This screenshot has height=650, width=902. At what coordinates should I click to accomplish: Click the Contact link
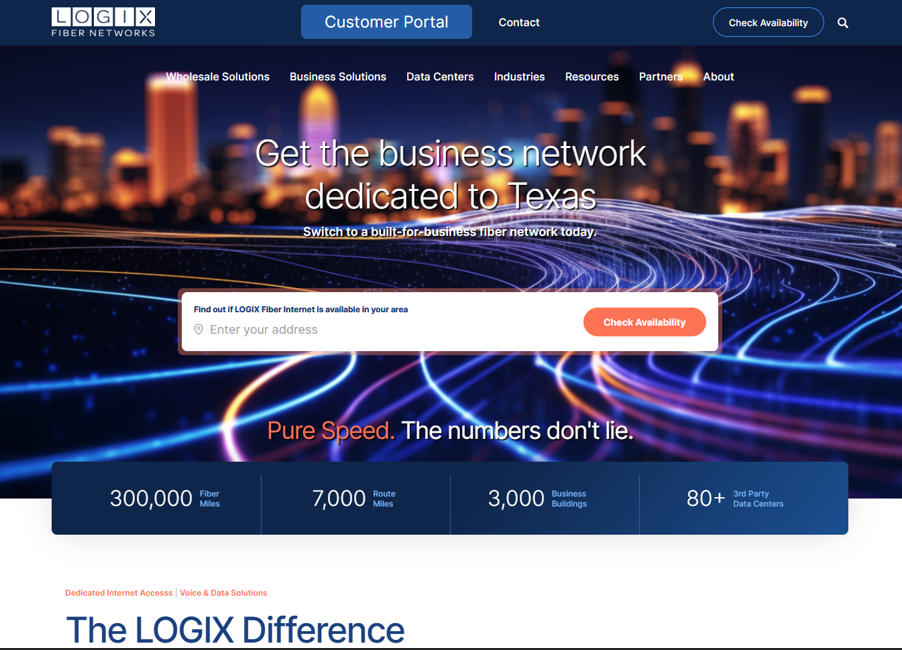(518, 21)
